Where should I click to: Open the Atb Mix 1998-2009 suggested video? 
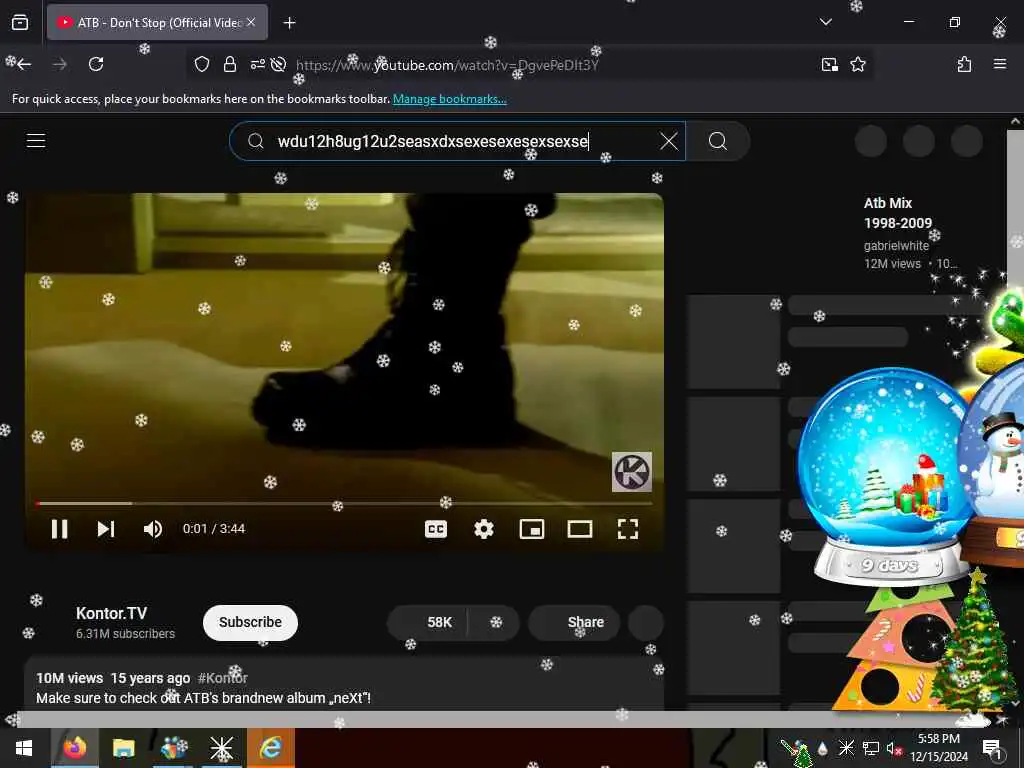click(x=897, y=213)
